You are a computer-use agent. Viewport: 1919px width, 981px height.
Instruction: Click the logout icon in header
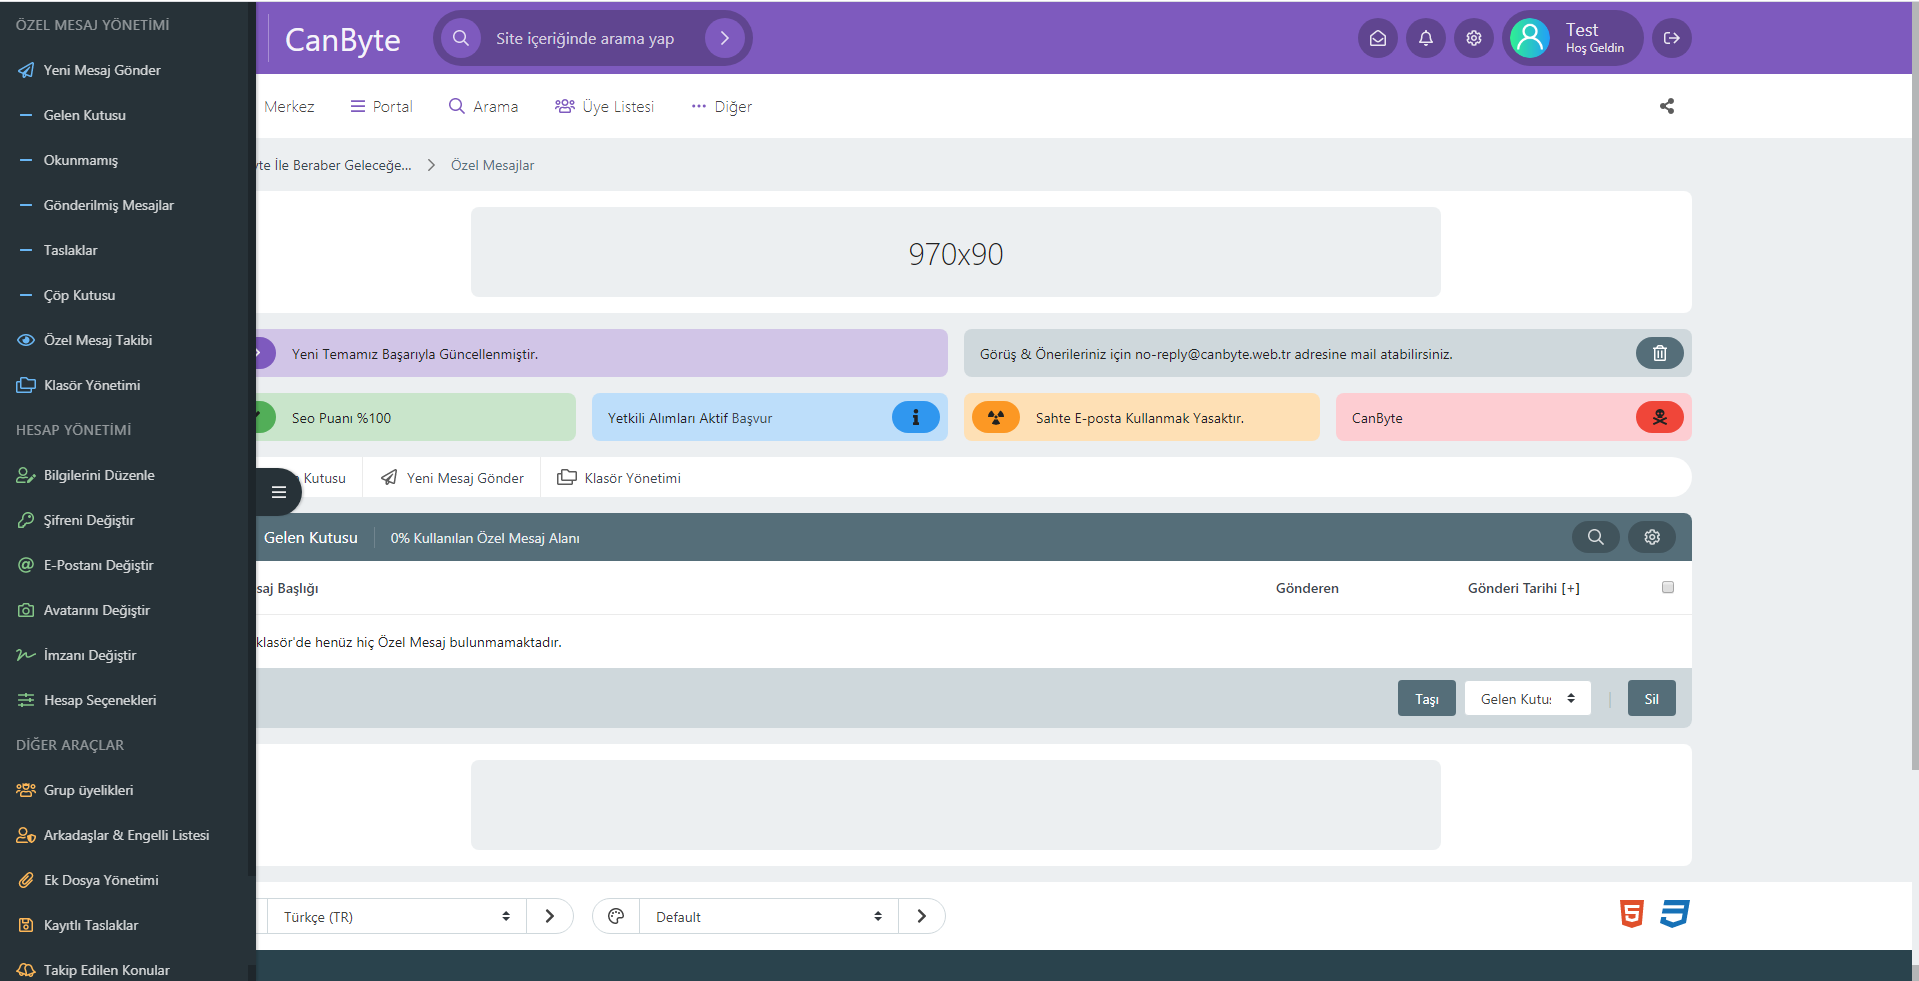click(x=1672, y=38)
